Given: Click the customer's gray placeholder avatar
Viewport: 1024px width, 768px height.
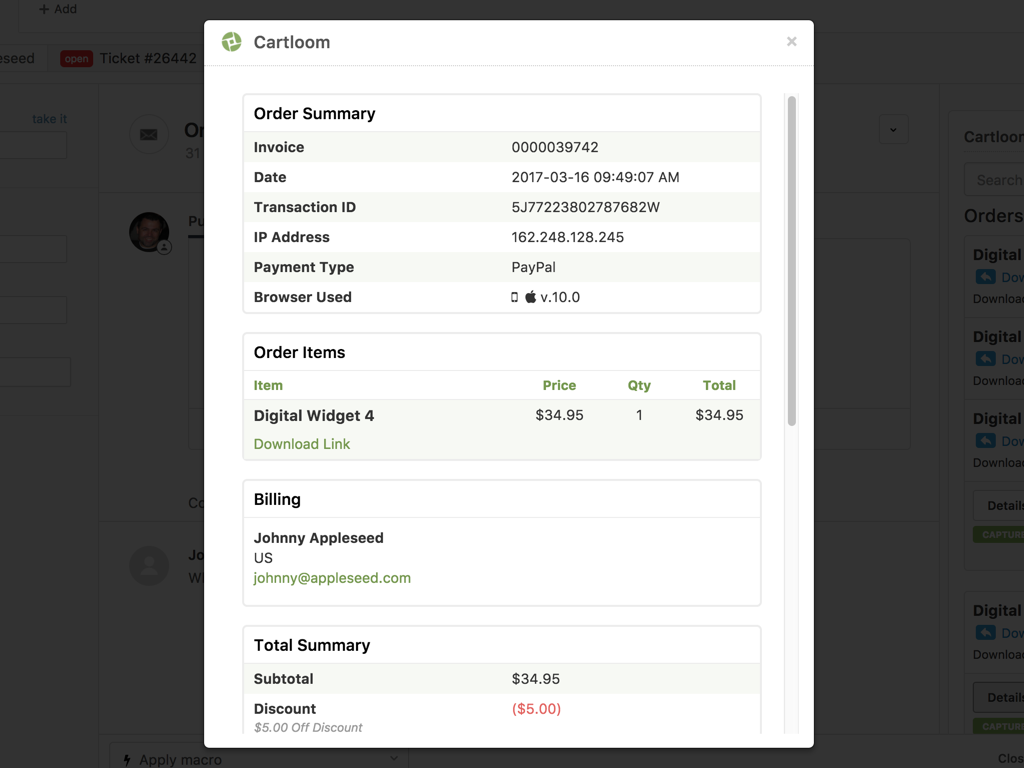Looking at the screenshot, I should click(x=149, y=565).
